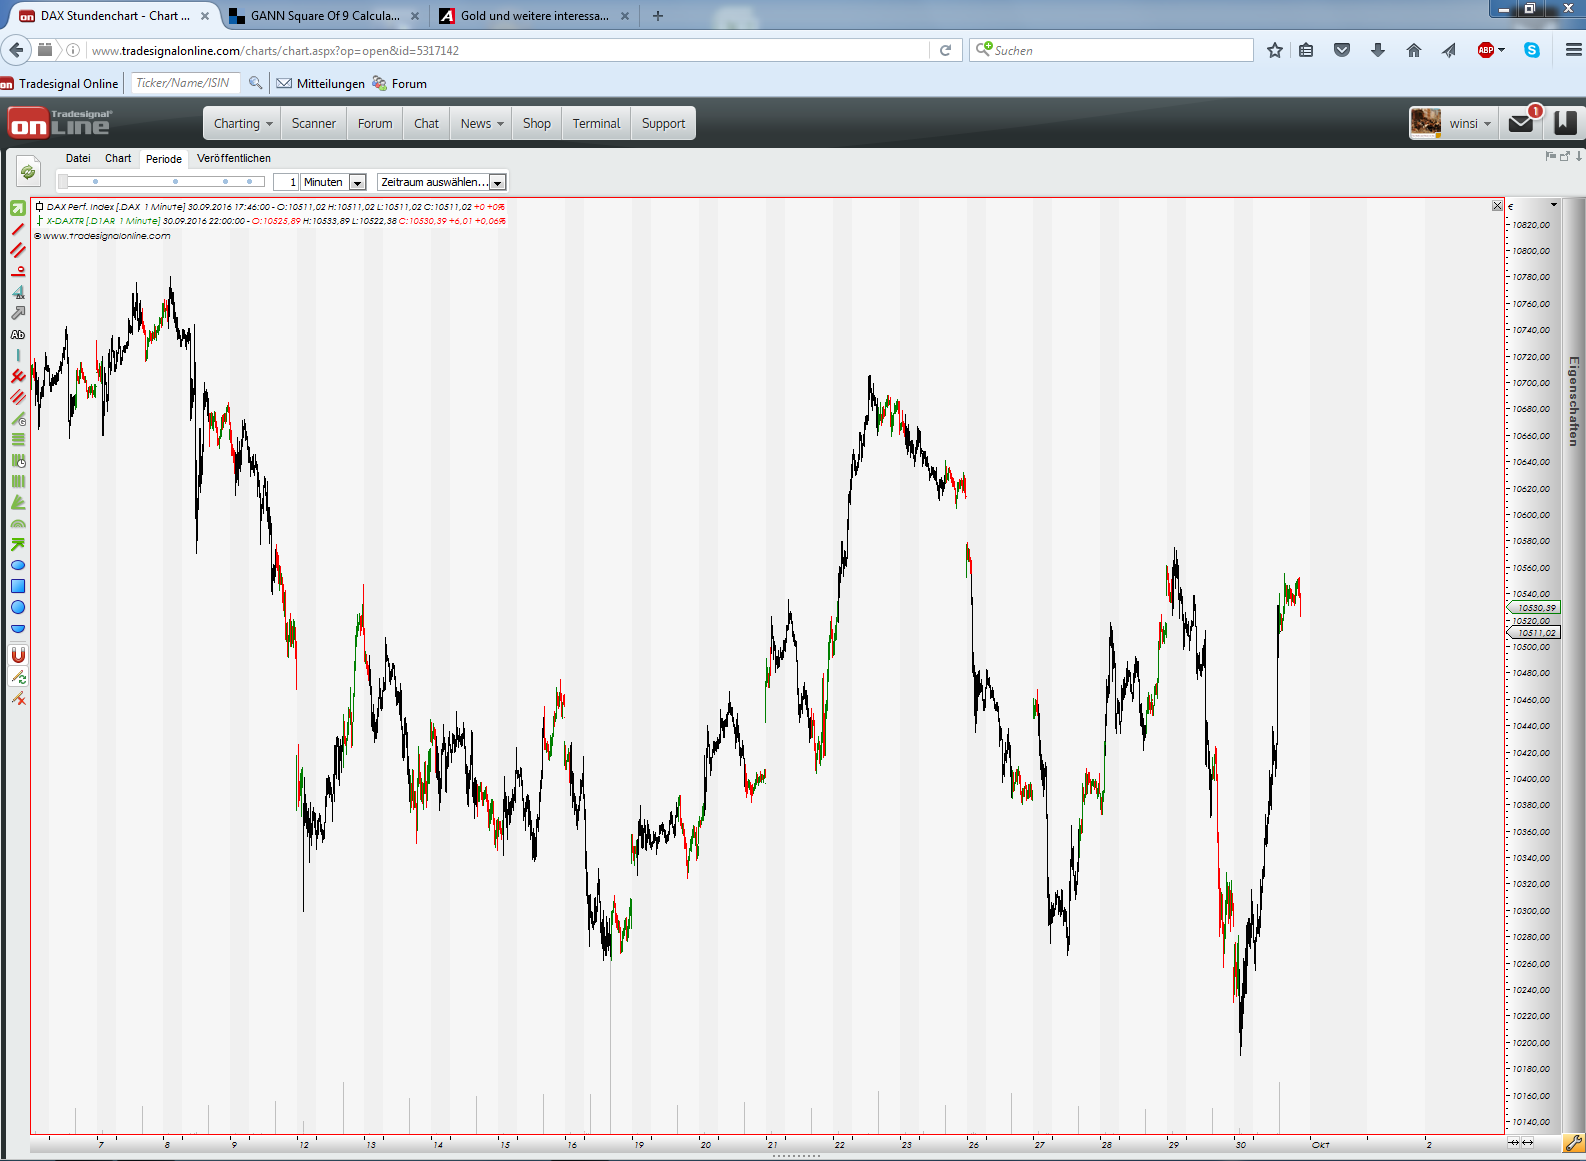Open the Eigenschaften side panel
This screenshot has width=1586, height=1161.
click(1574, 400)
